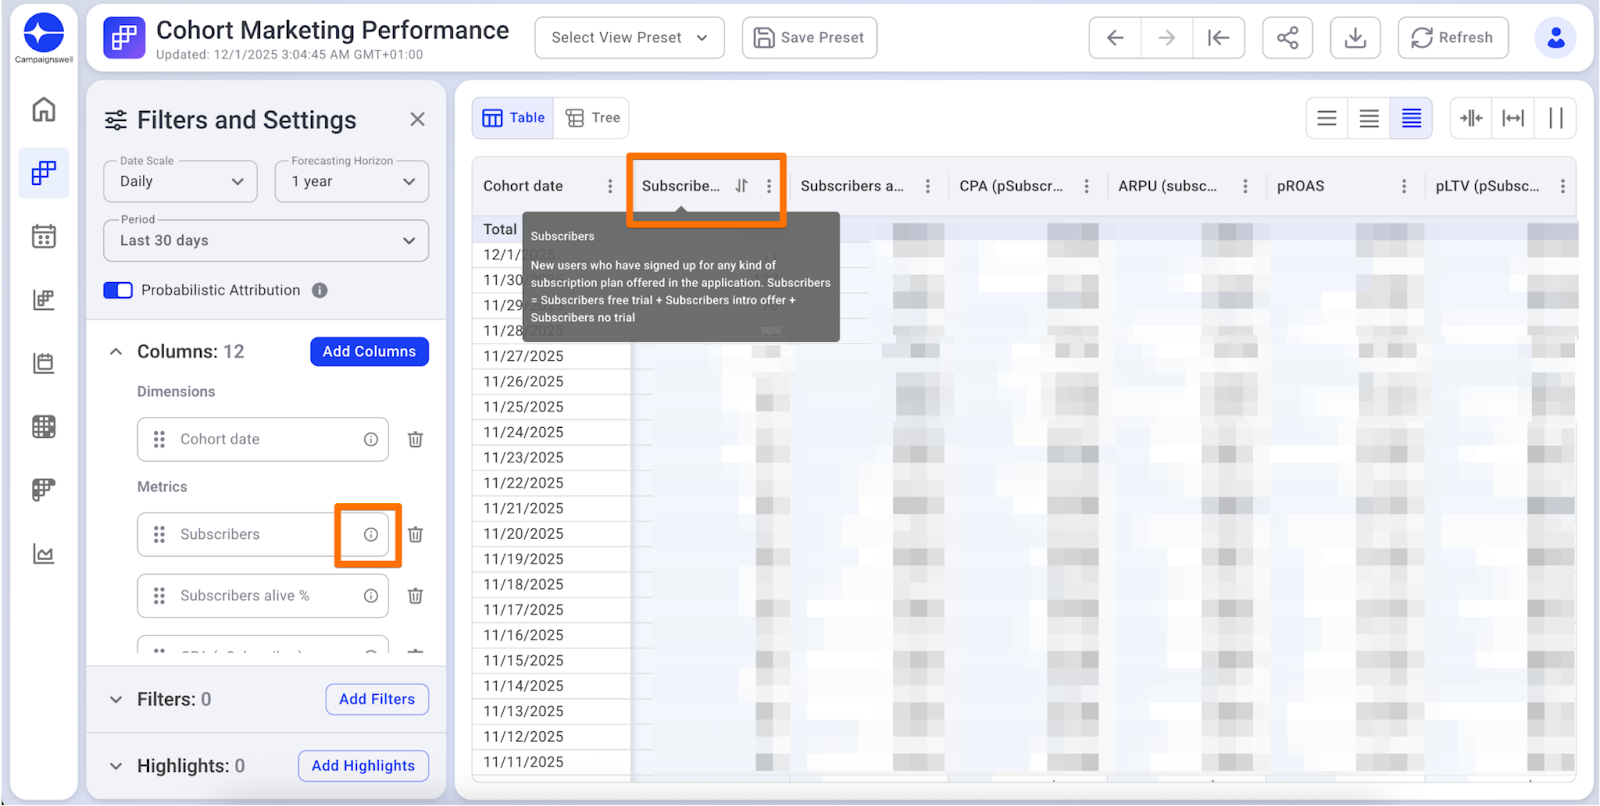This screenshot has width=1600, height=806.
Task: Open the Period Last 30 days dropdown
Action: [266, 241]
